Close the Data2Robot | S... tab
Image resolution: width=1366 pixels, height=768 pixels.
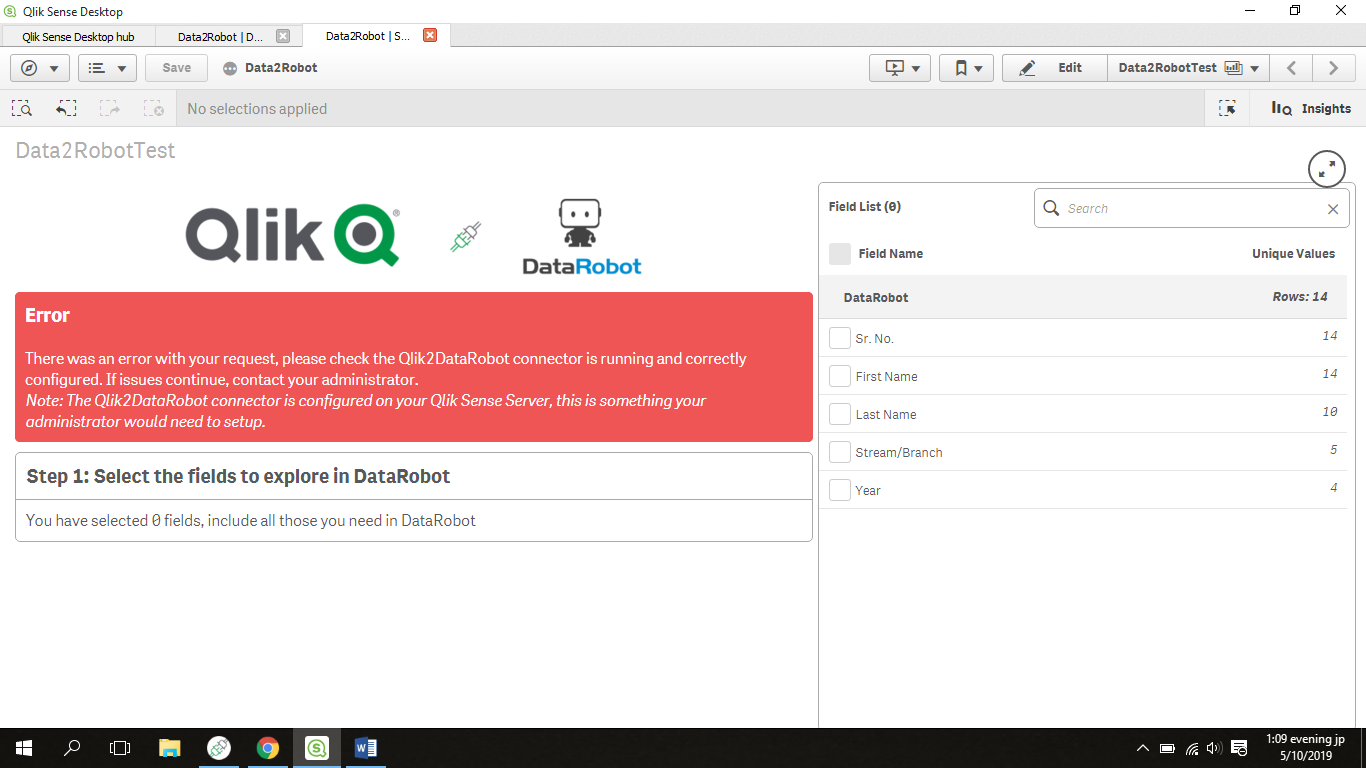click(430, 35)
